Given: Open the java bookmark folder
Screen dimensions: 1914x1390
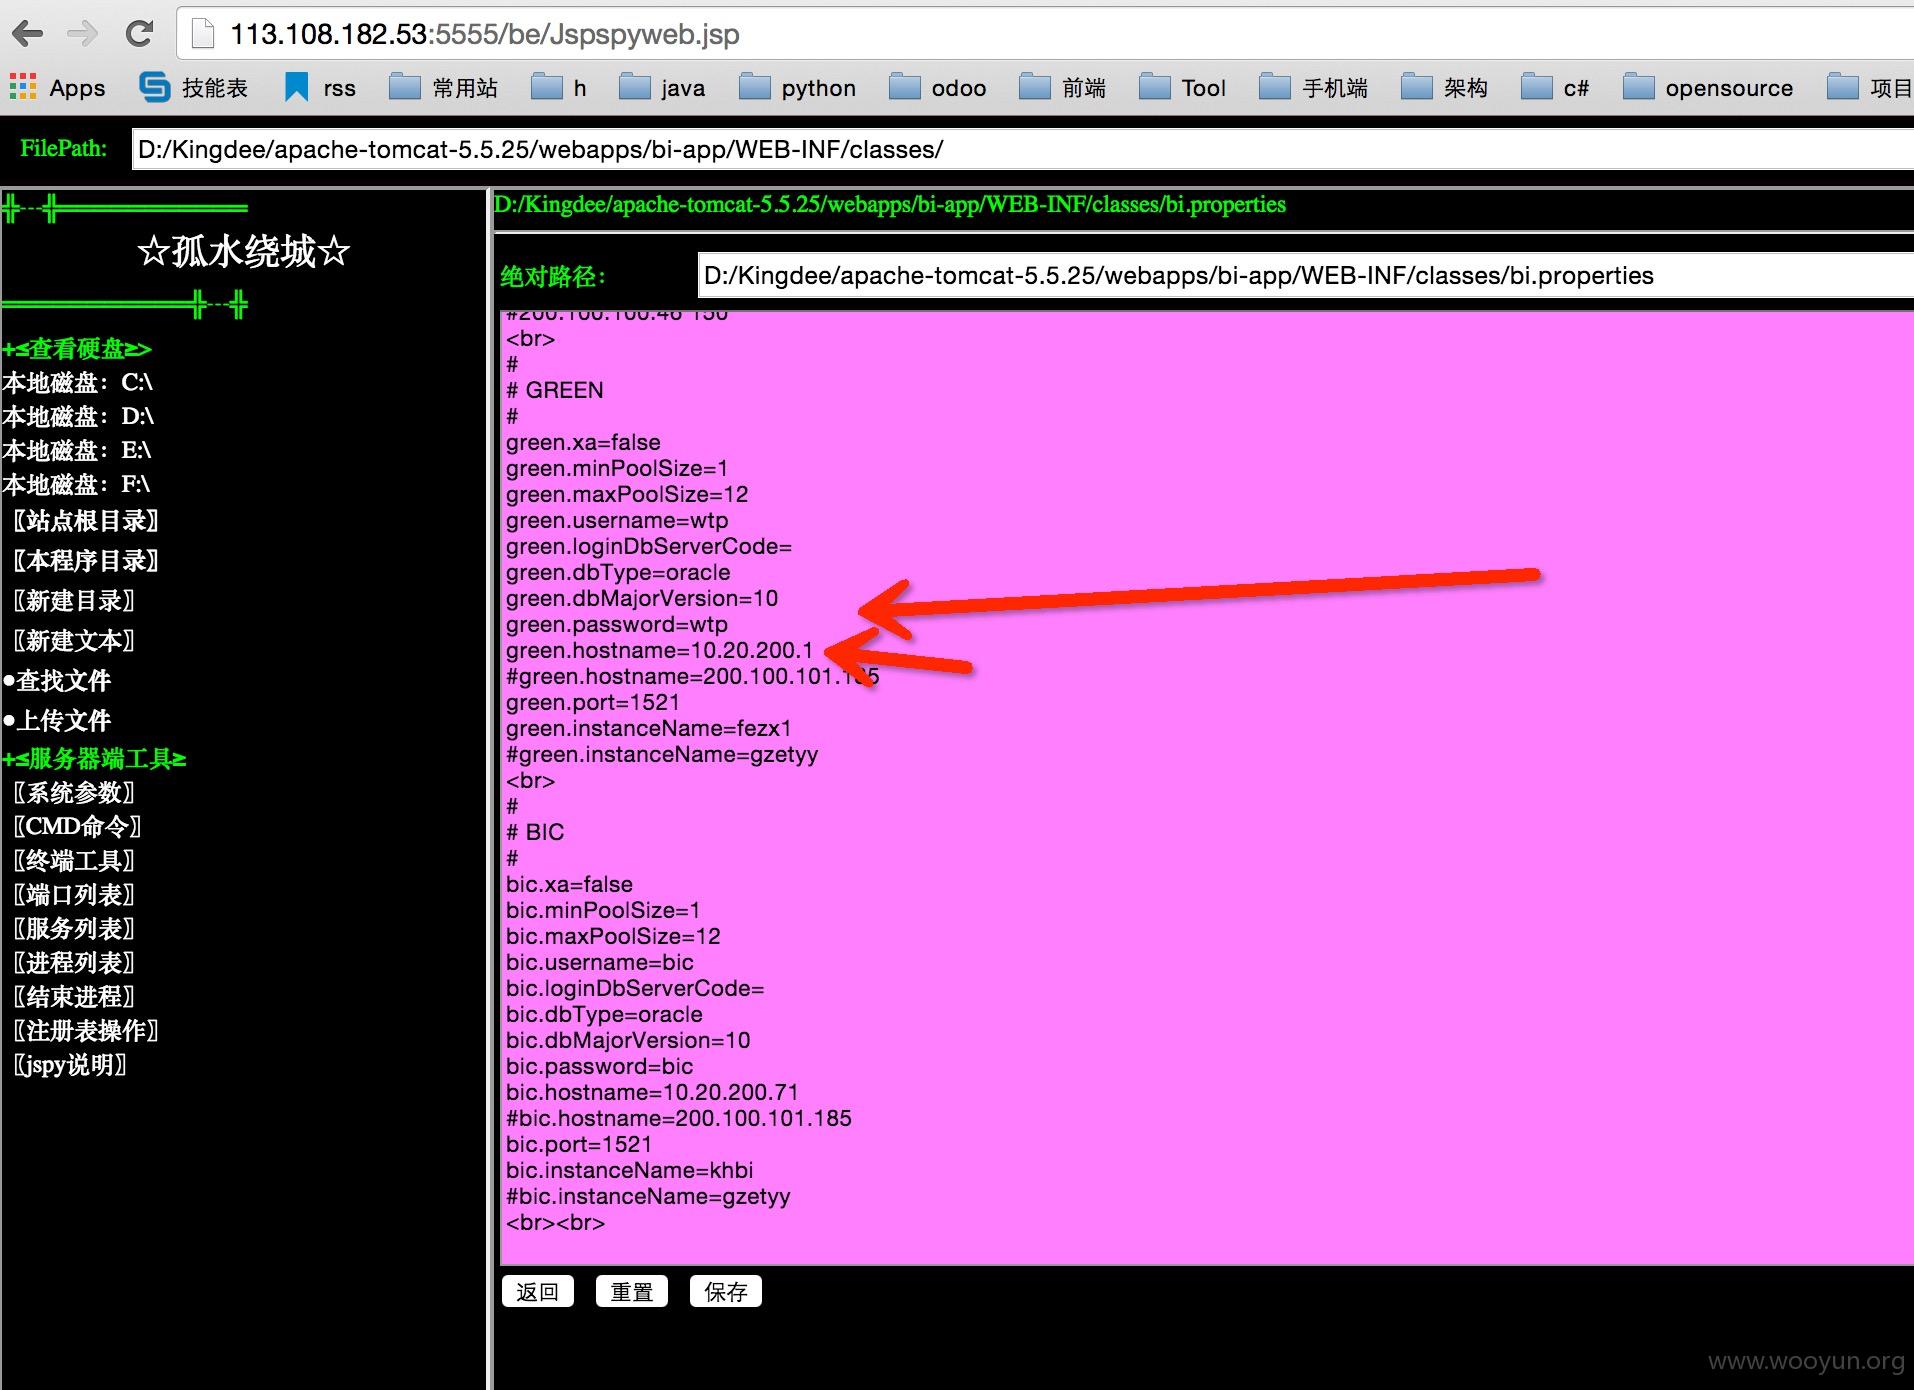Looking at the screenshot, I should (662, 88).
